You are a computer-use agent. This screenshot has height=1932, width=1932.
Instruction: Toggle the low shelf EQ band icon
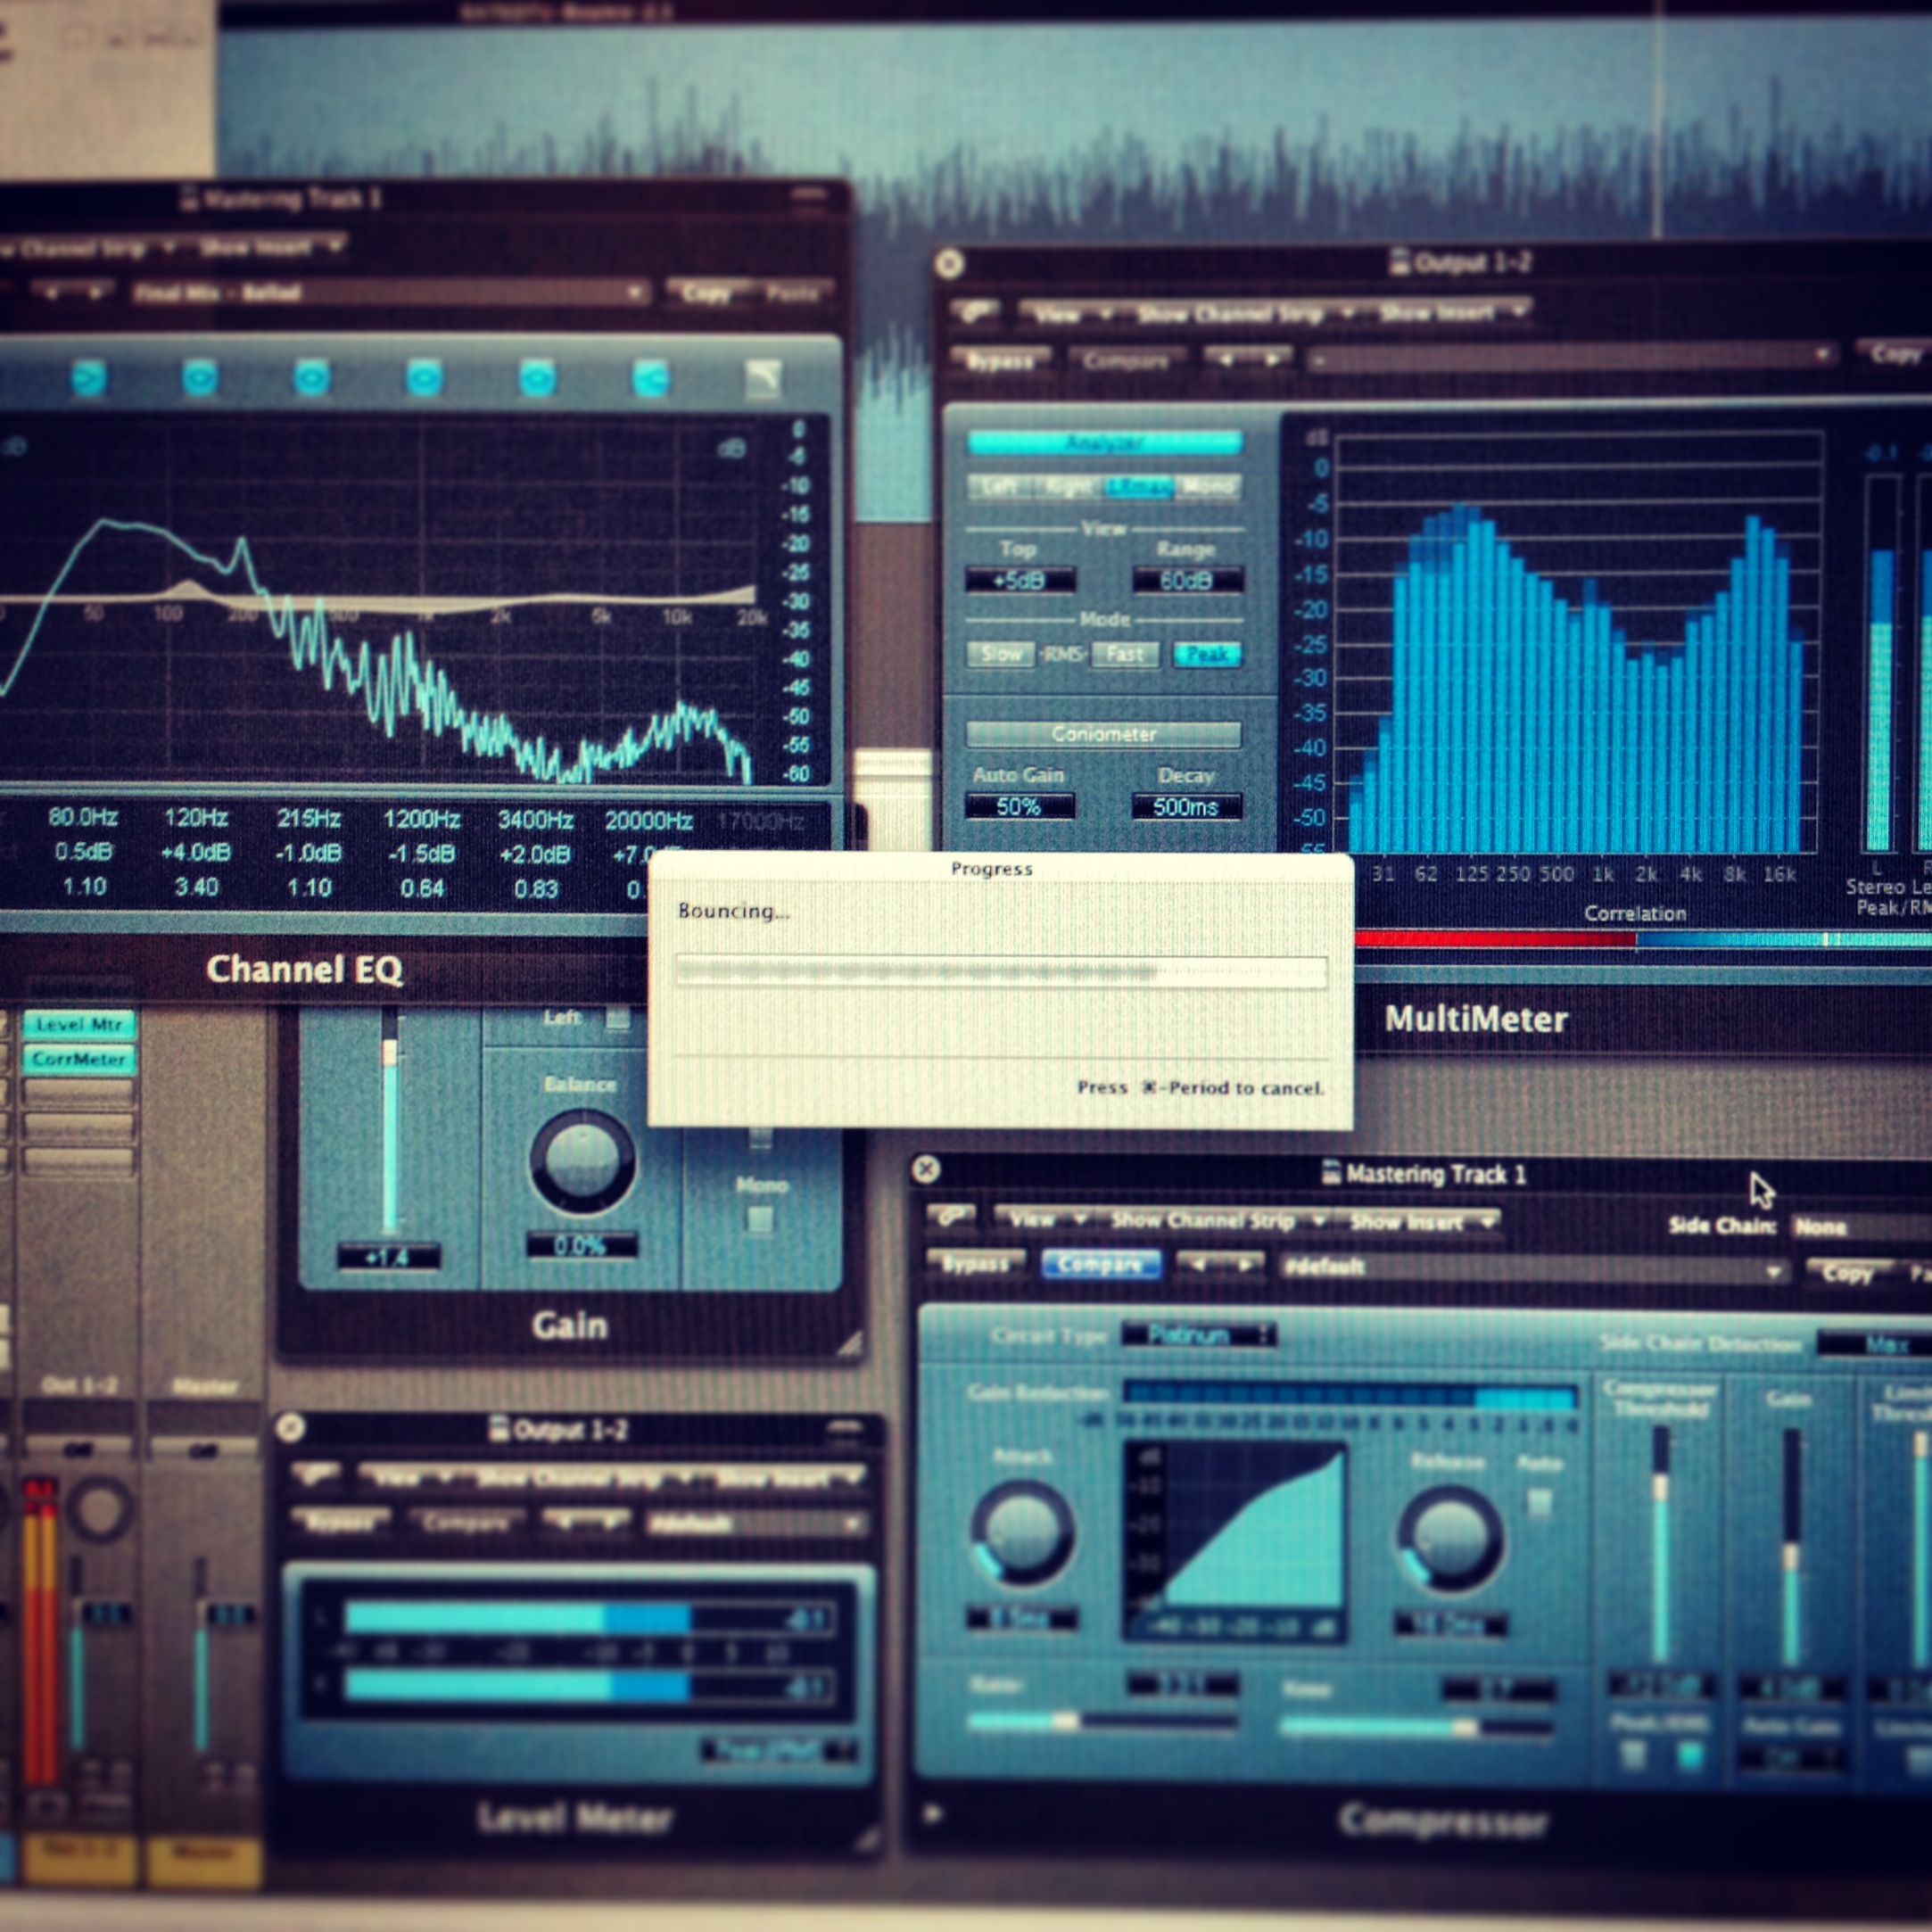coord(88,378)
